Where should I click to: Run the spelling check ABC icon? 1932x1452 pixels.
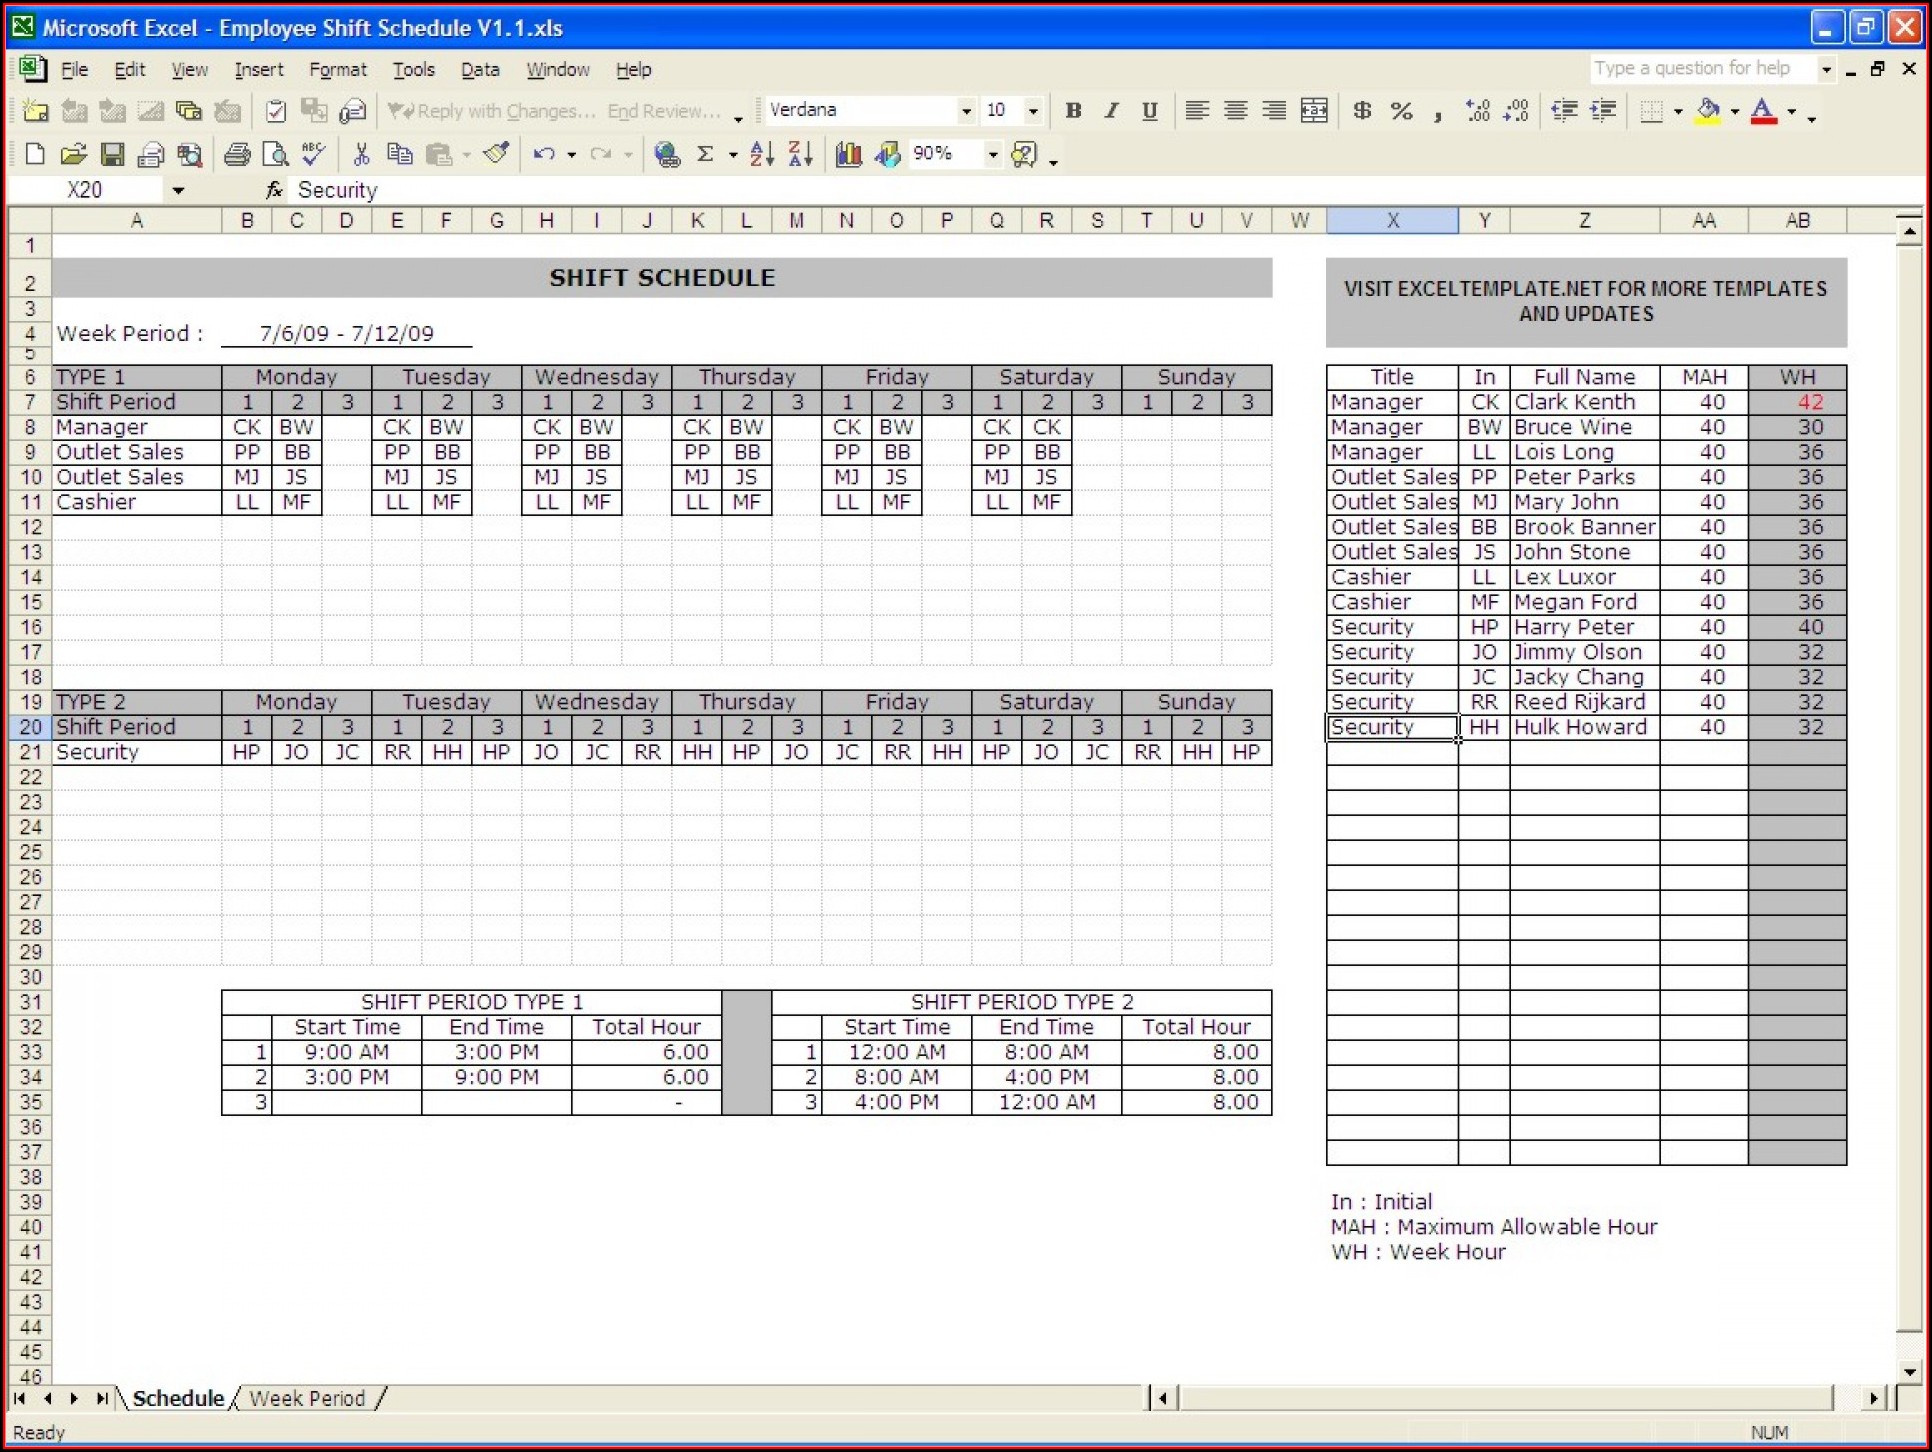pos(314,154)
